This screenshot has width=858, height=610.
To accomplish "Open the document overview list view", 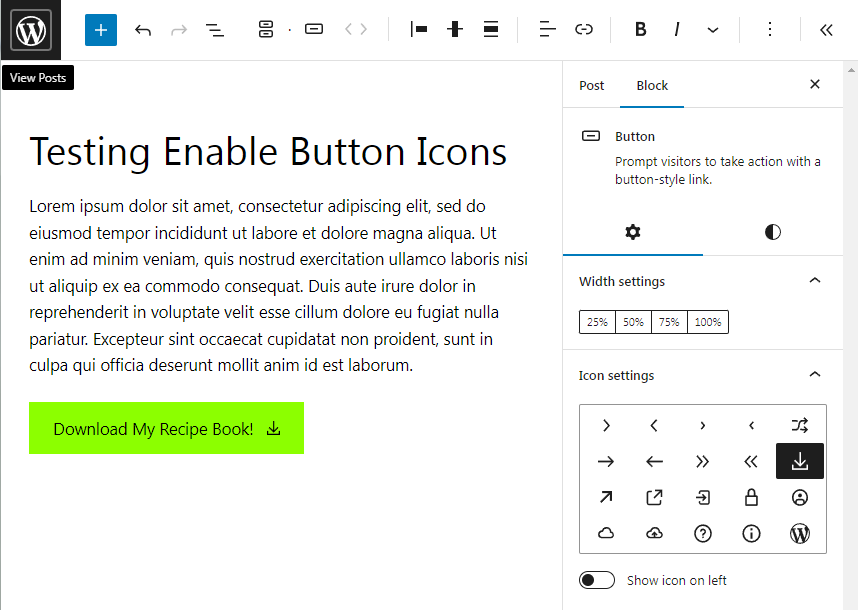I will click(x=215, y=30).
